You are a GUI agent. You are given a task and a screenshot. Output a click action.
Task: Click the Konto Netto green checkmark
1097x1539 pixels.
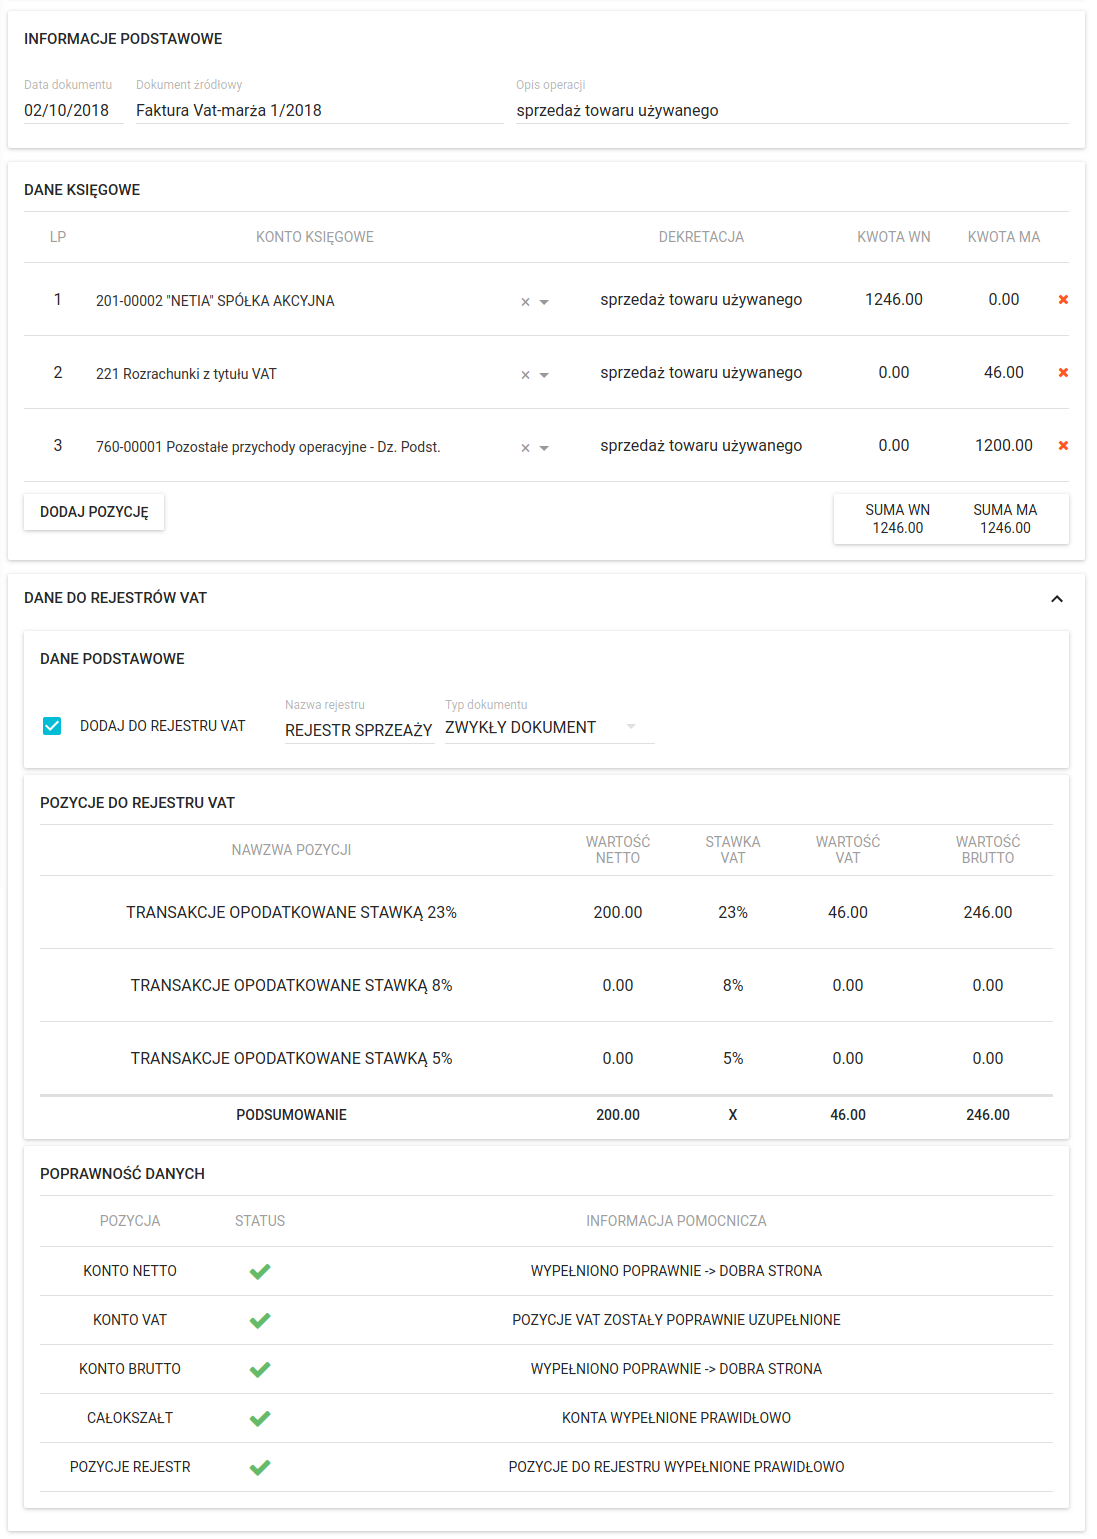(260, 1272)
